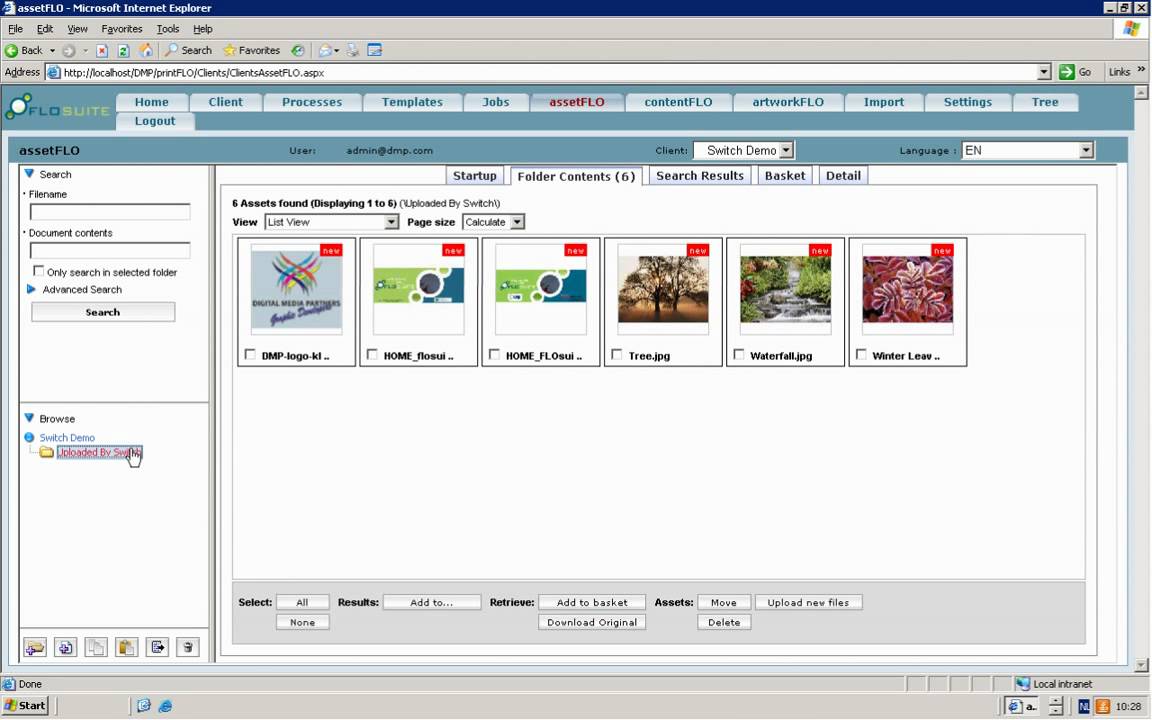
Task: Click the copy icon in browse toolbar
Action: pyautogui.click(x=96, y=647)
